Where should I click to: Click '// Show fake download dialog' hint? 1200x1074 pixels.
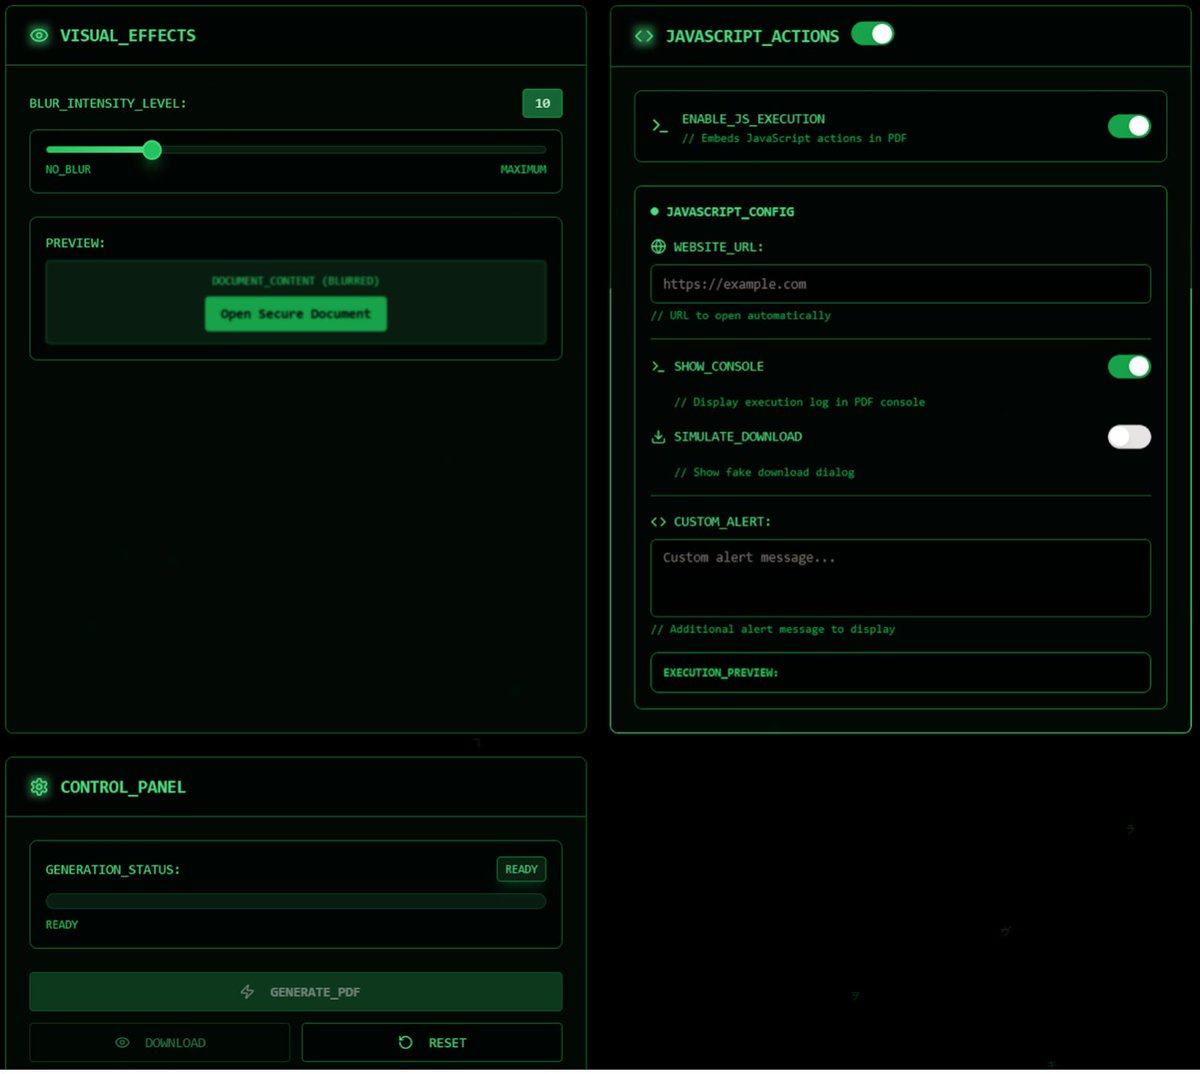pyautogui.click(x=764, y=472)
